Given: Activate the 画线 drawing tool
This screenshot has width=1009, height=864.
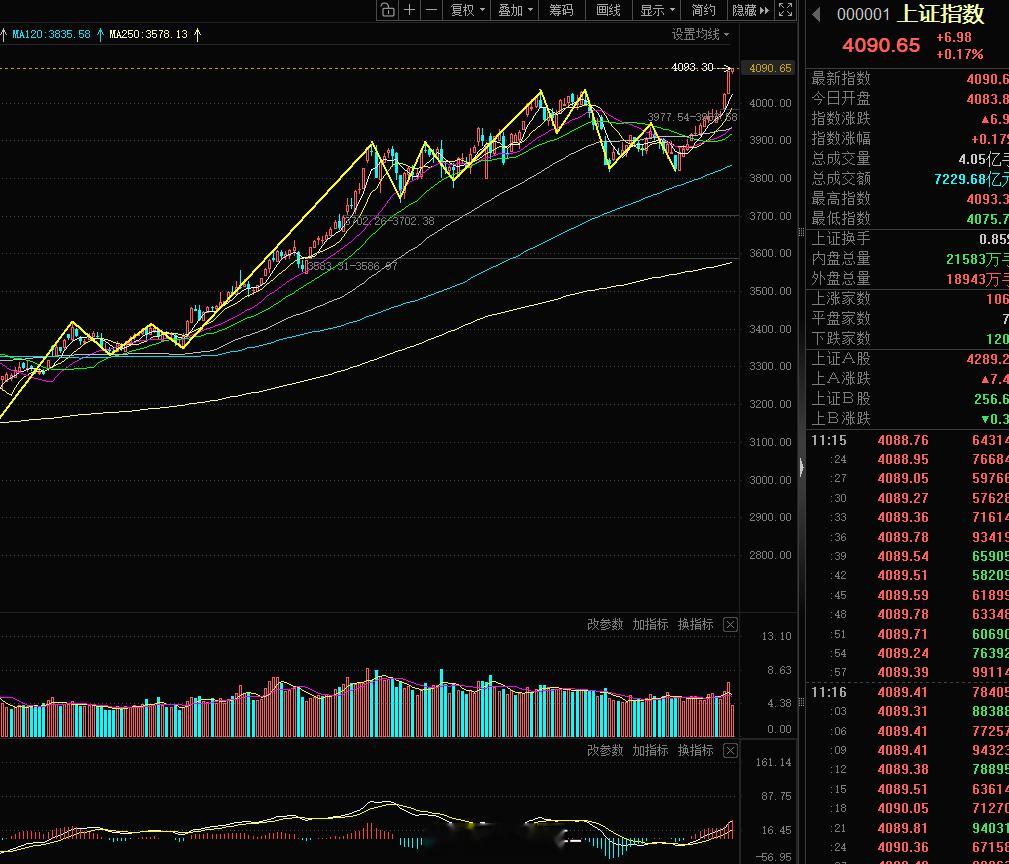Looking at the screenshot, I should [609, 10].
